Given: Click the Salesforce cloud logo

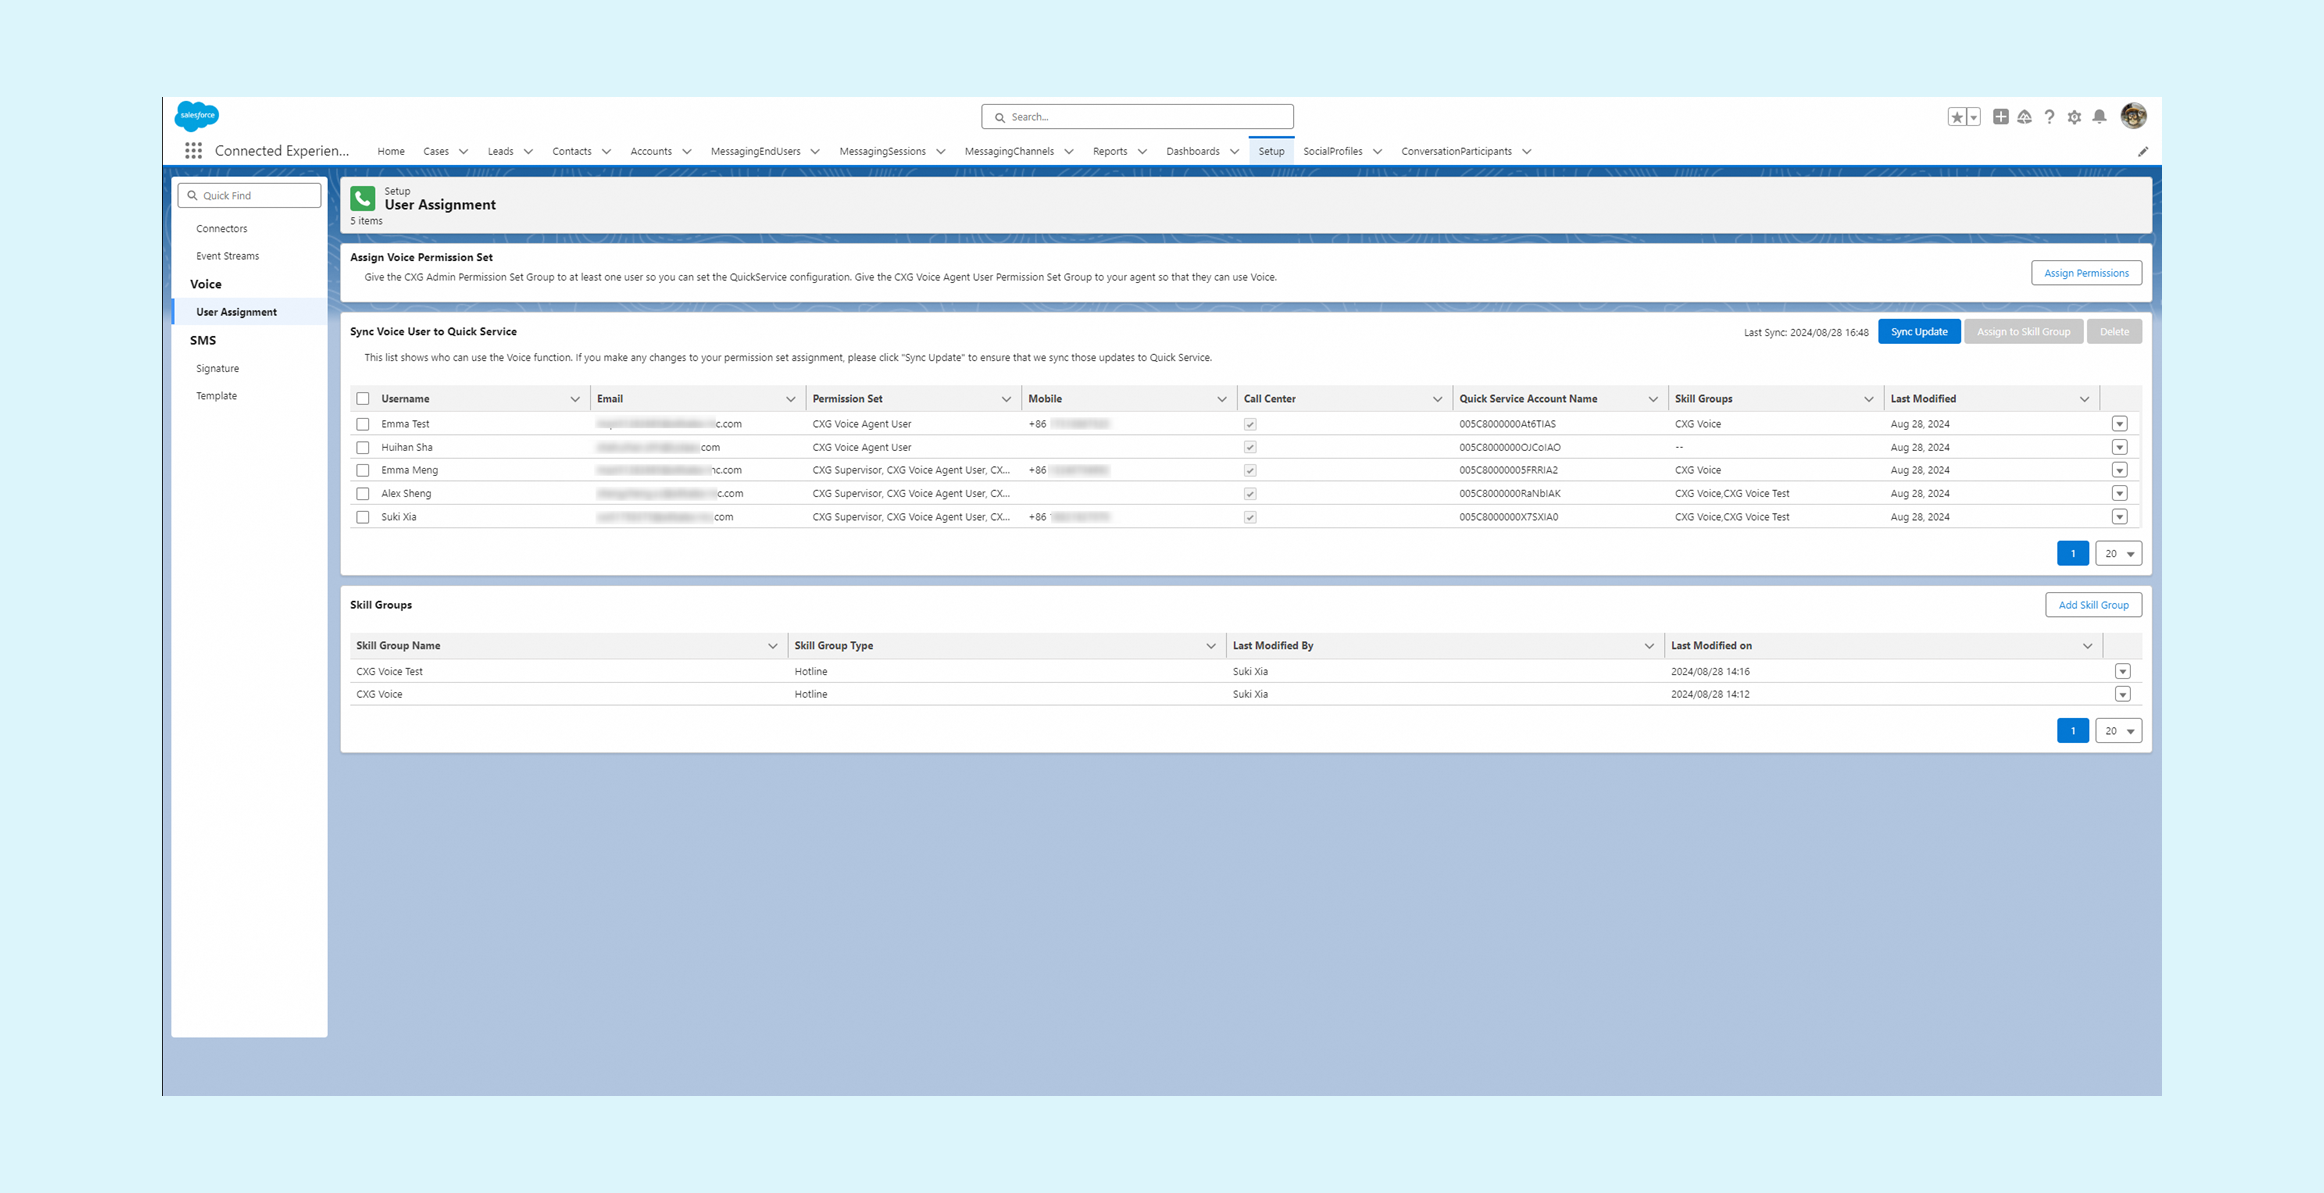Looking at the screenshot, I should tap(197, 116).
